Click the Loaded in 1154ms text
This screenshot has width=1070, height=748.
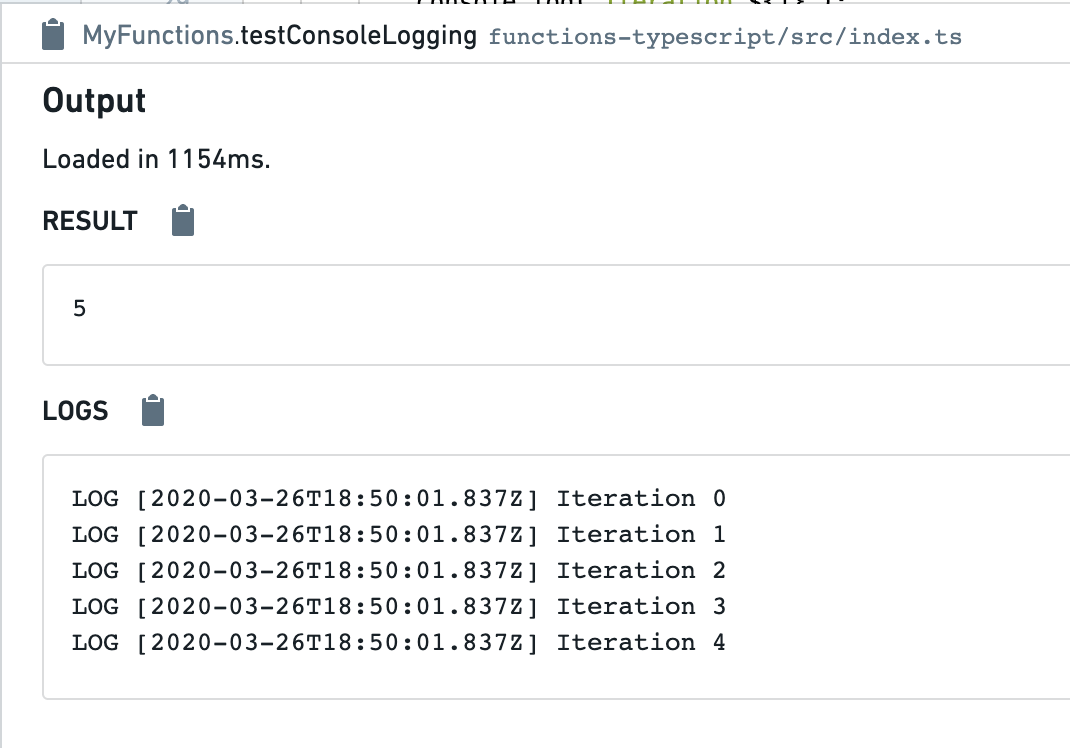tap(156, 159)
